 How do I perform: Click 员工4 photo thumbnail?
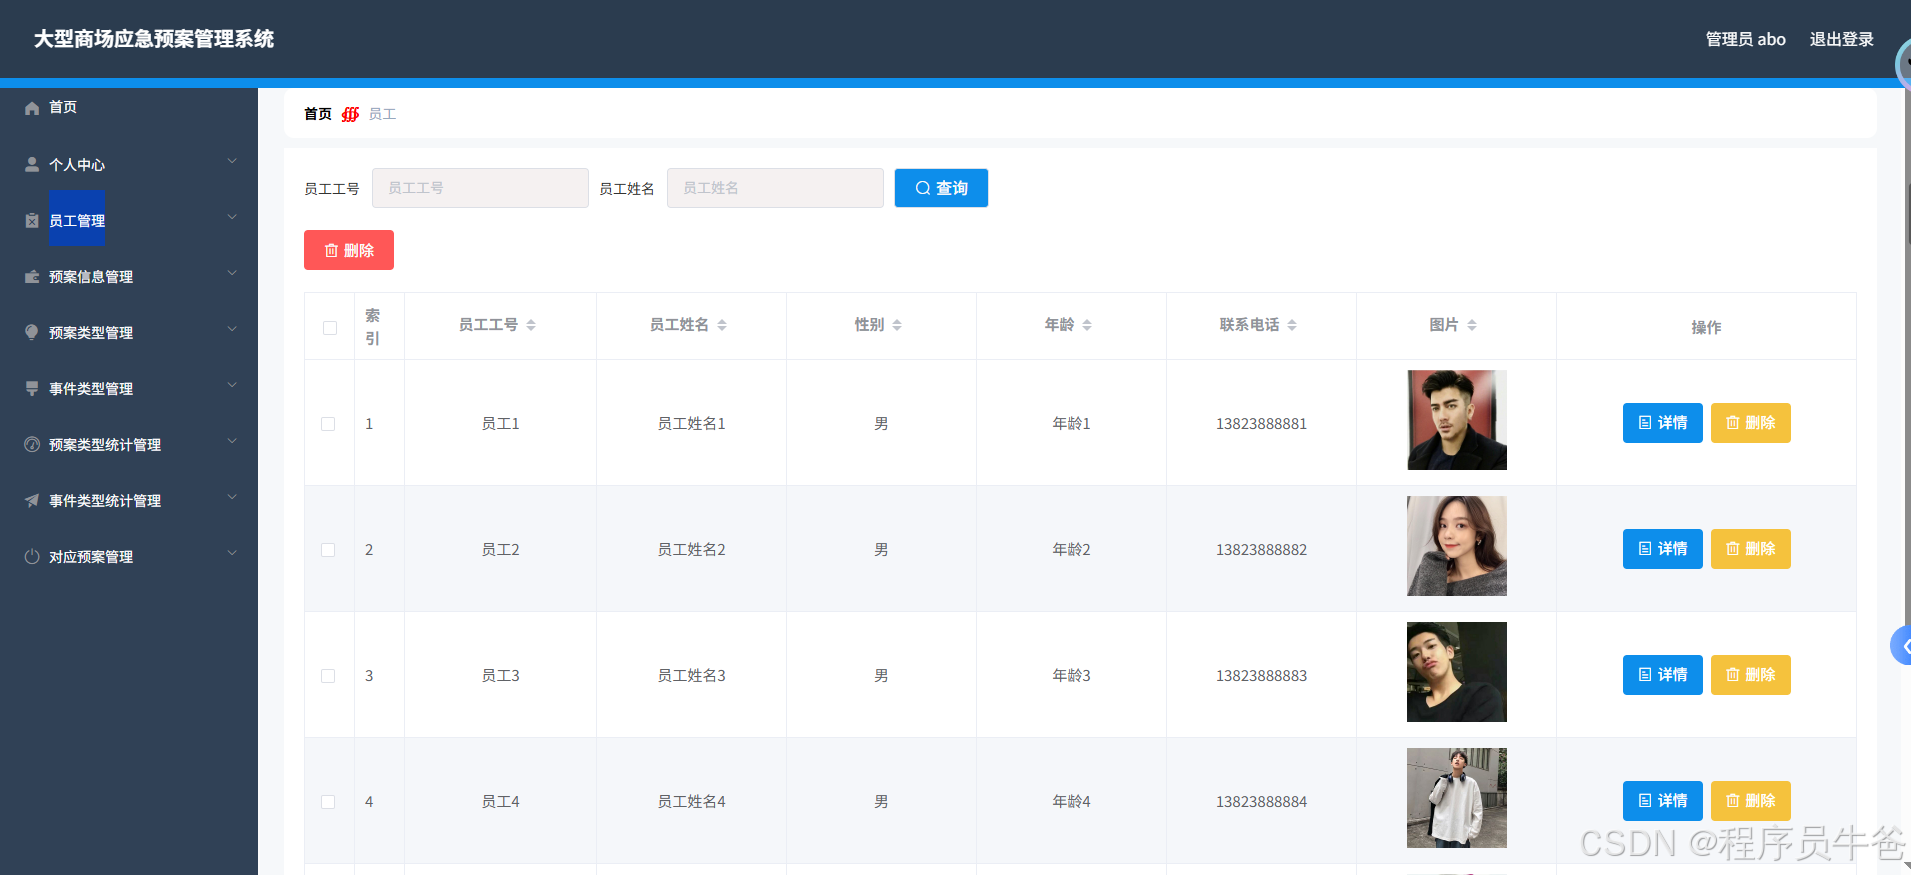(1457, 798)
